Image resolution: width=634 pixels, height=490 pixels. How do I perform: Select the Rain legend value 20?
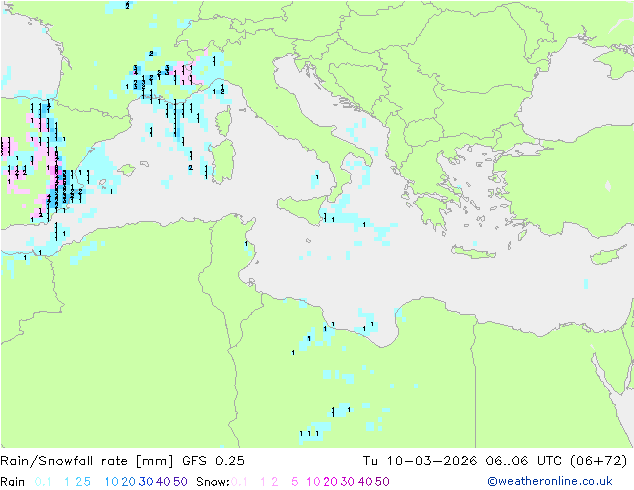[x=128, y=482]
